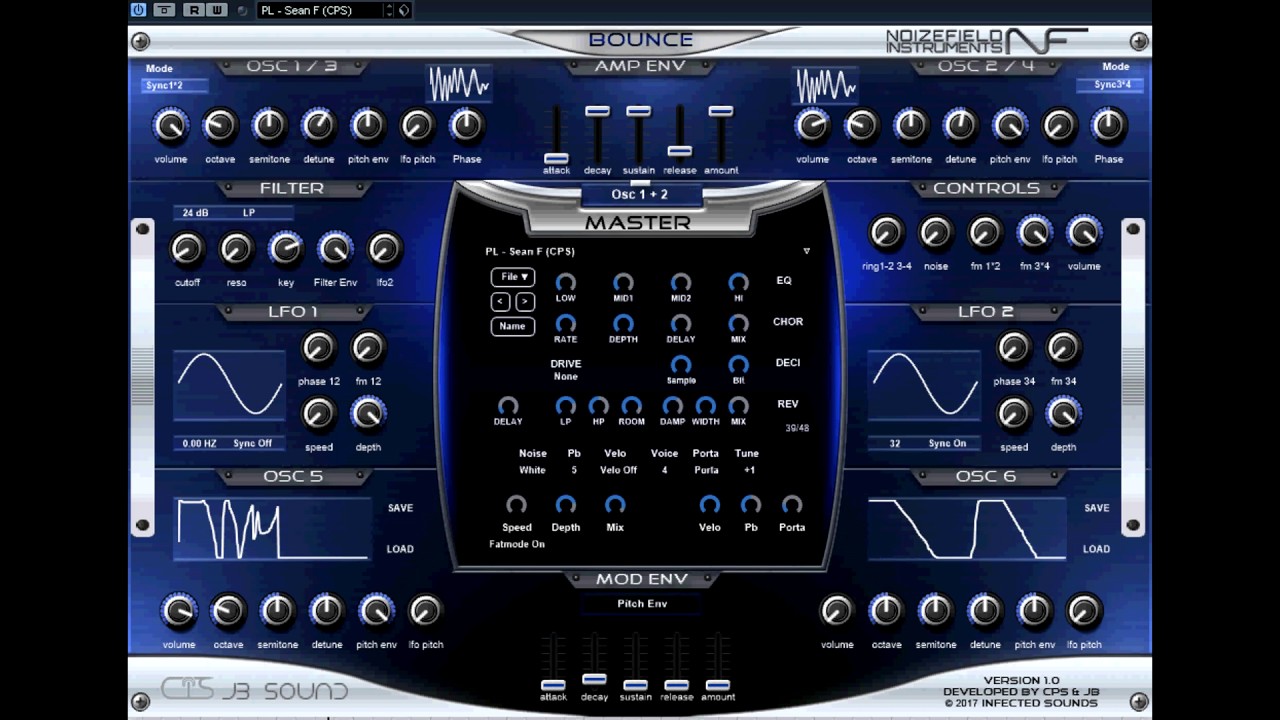Click SAVE for OSC 6
The image size is (1280, 720).
click(1097, 508)
